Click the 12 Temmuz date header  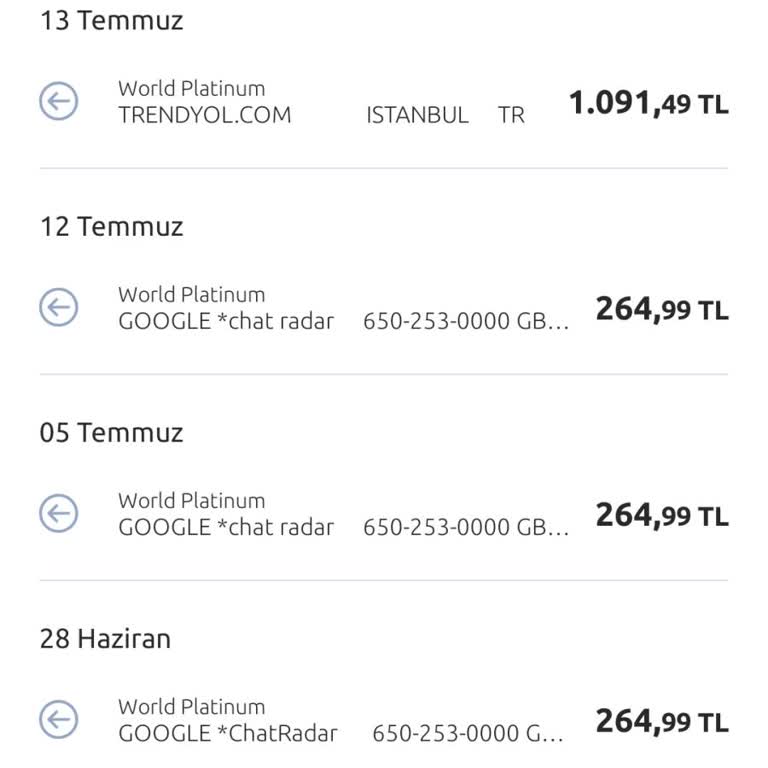click(111, 227)
